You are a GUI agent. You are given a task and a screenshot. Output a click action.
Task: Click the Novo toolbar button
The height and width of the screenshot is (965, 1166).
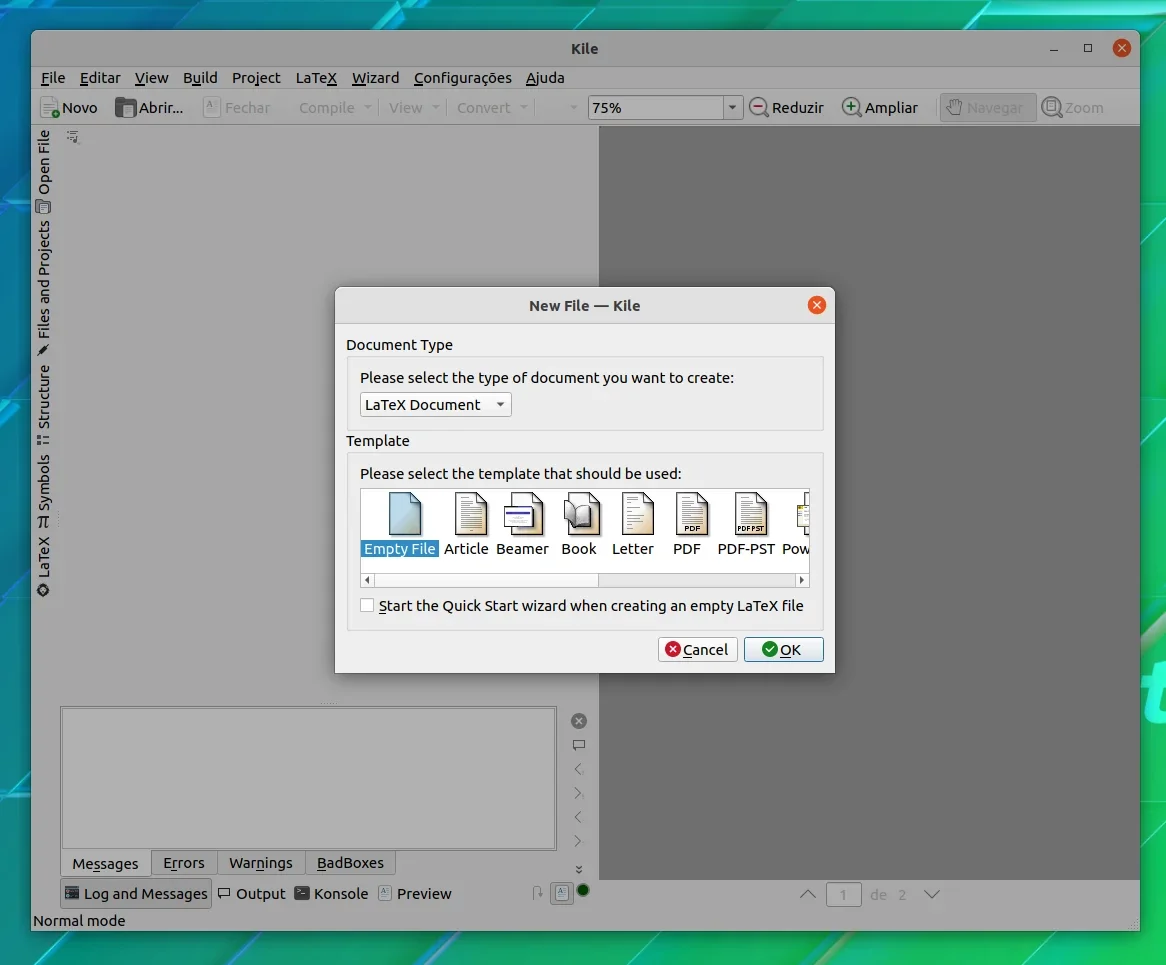(69, 108)
